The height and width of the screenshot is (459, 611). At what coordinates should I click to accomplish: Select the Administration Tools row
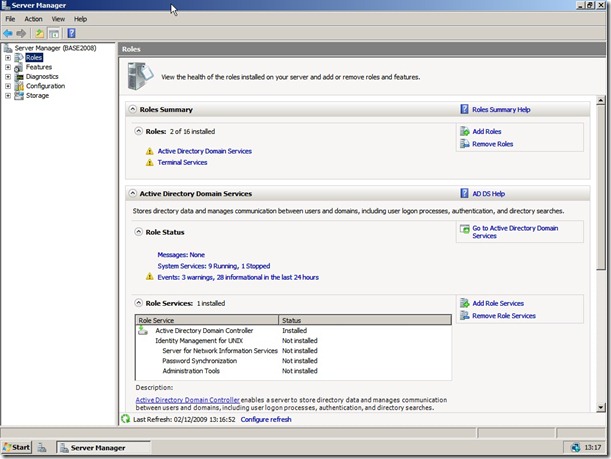tap(293, 371)
